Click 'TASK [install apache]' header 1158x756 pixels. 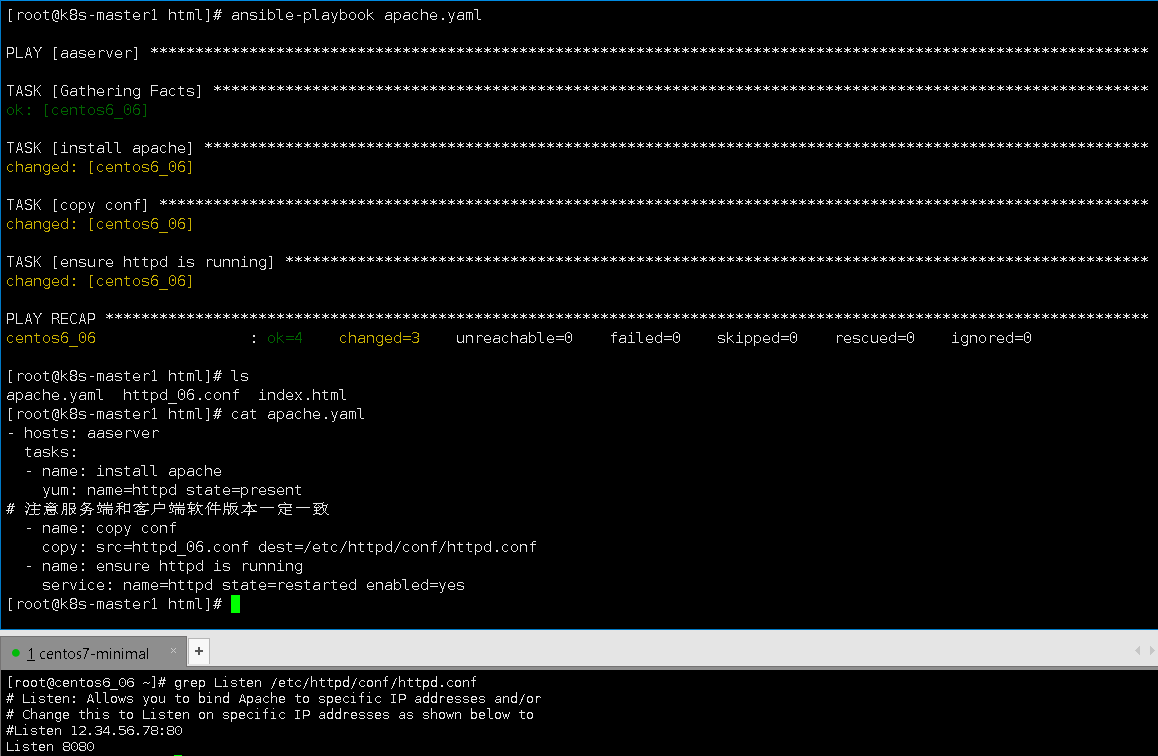point(100,148)
